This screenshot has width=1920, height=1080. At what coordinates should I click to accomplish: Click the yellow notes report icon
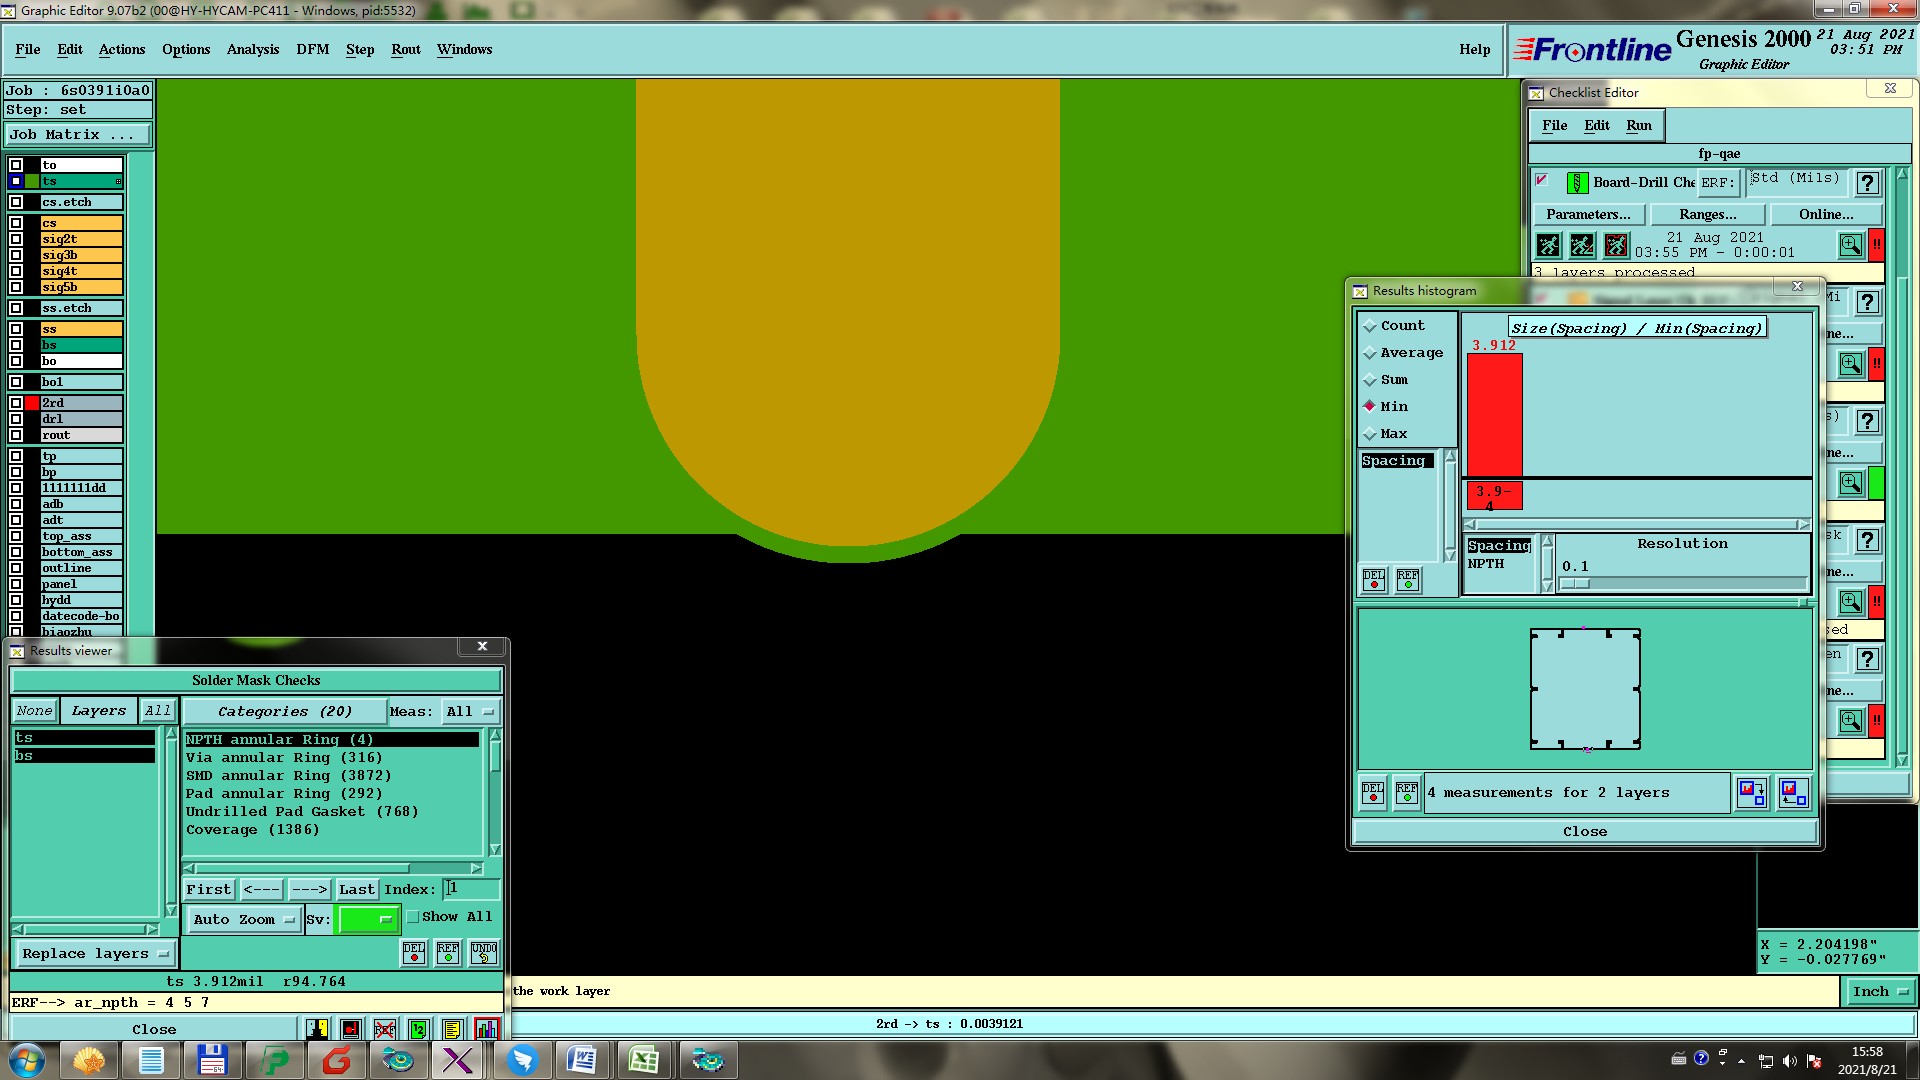(x=452, y=1029)
